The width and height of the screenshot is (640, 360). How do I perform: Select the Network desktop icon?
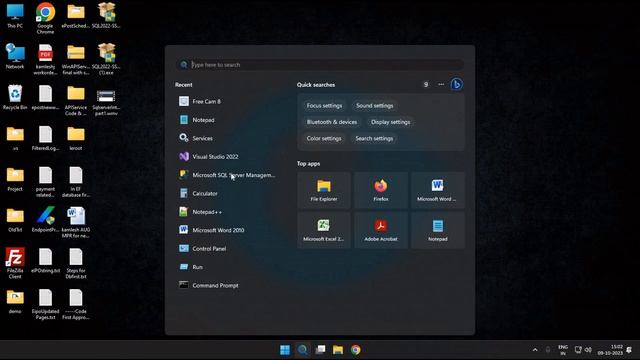point(15,56)
